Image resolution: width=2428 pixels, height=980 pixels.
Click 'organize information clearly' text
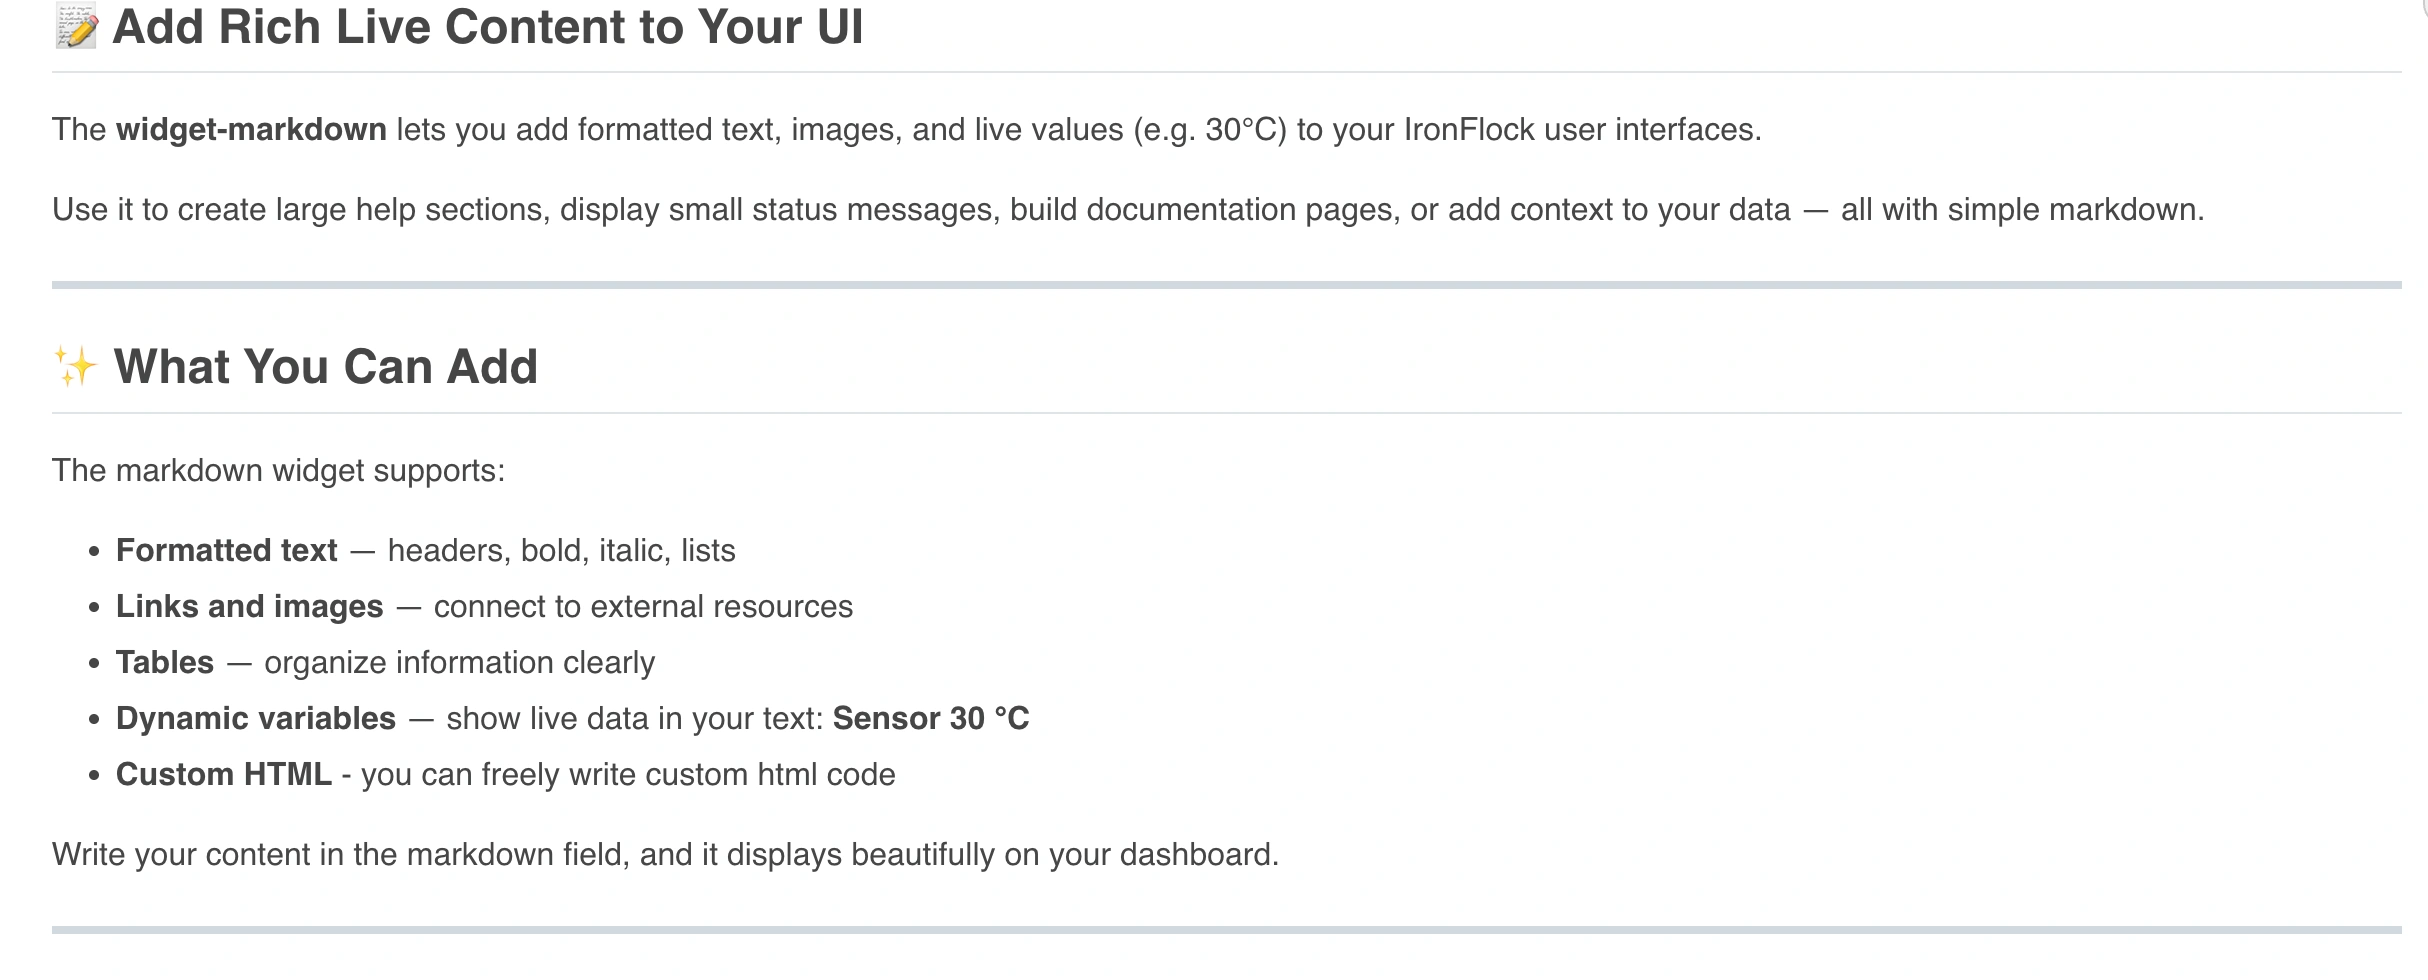pyautogui.click(x=459, y=663)
